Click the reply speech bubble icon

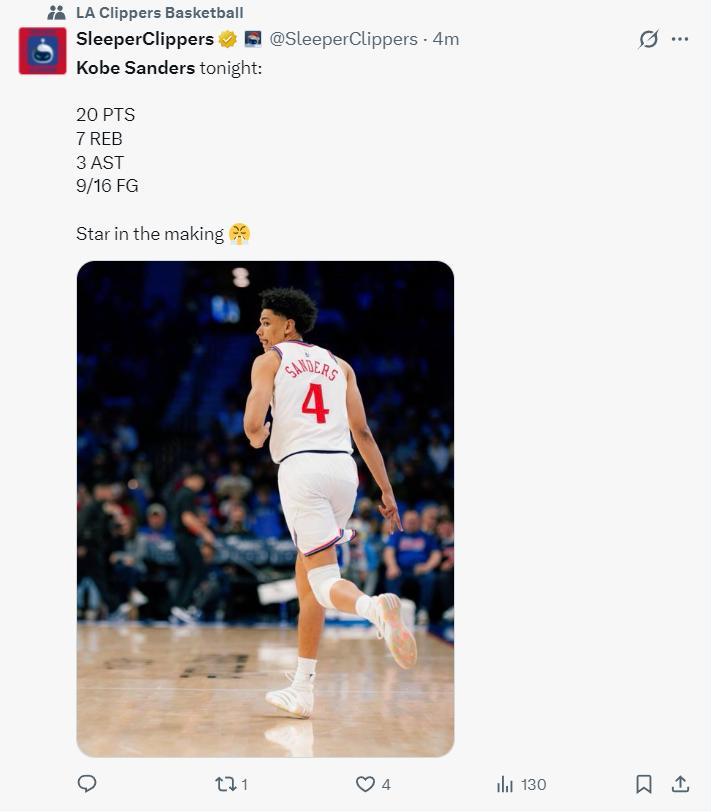(87, 784)
